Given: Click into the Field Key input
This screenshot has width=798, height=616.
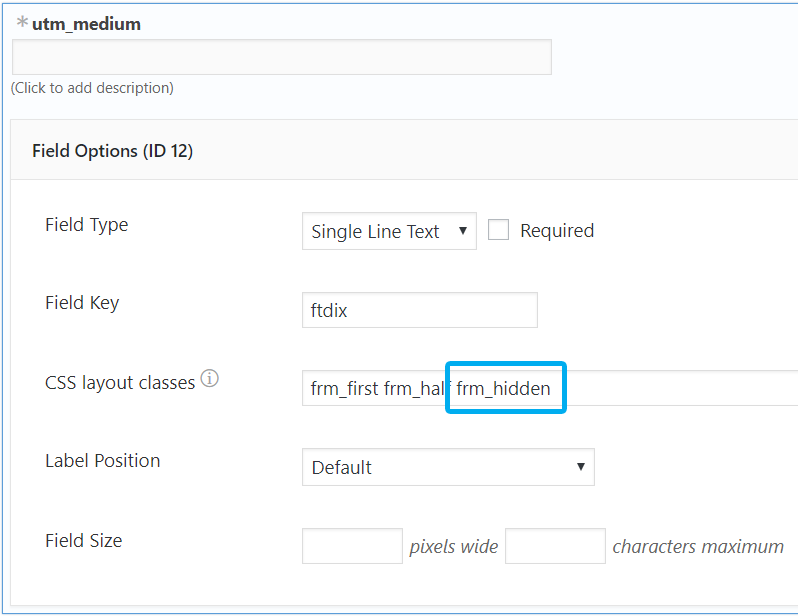Looking at the screenshot, I should tap(419, 310).
